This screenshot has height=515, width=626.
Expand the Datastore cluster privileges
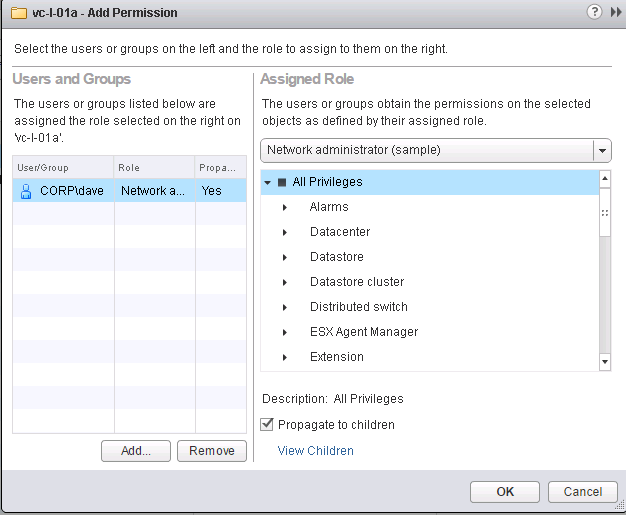click(285, 282)
